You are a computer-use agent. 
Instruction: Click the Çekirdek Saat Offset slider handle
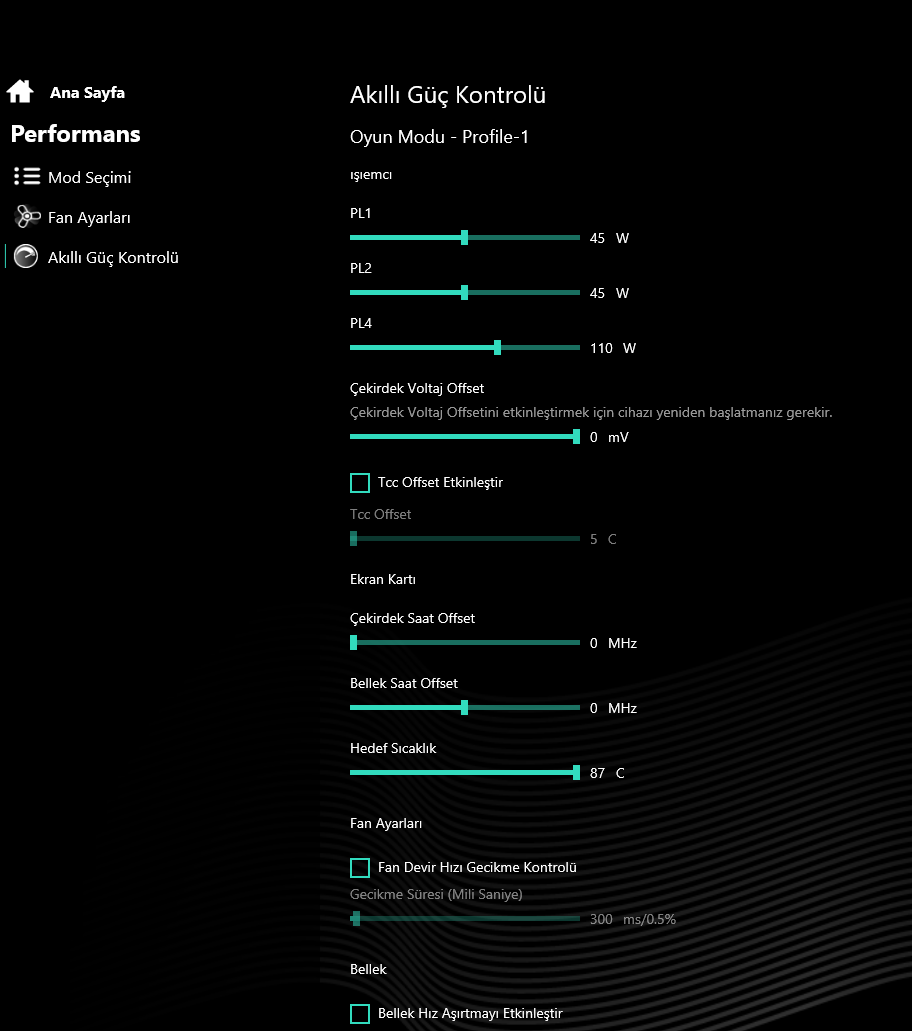354,643
